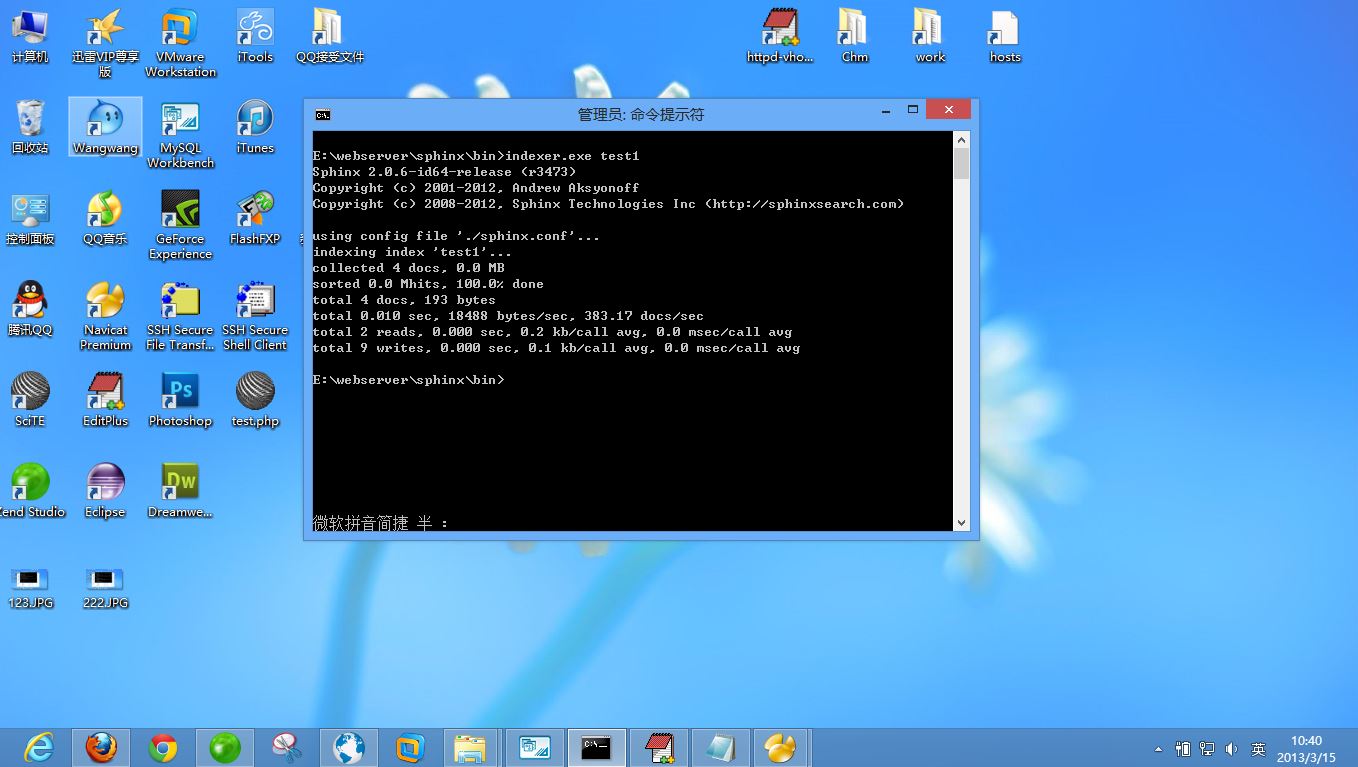Image resolution: width=1358 pixels, height=767 pixels.
Task: Launch Eclipse from the desktop
Action: point(105,490)
